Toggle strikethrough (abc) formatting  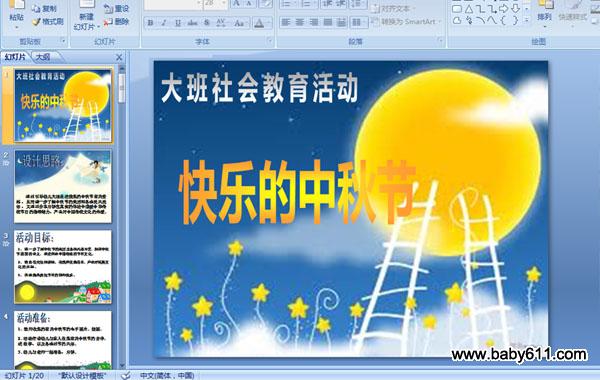[x=192, y=23]
